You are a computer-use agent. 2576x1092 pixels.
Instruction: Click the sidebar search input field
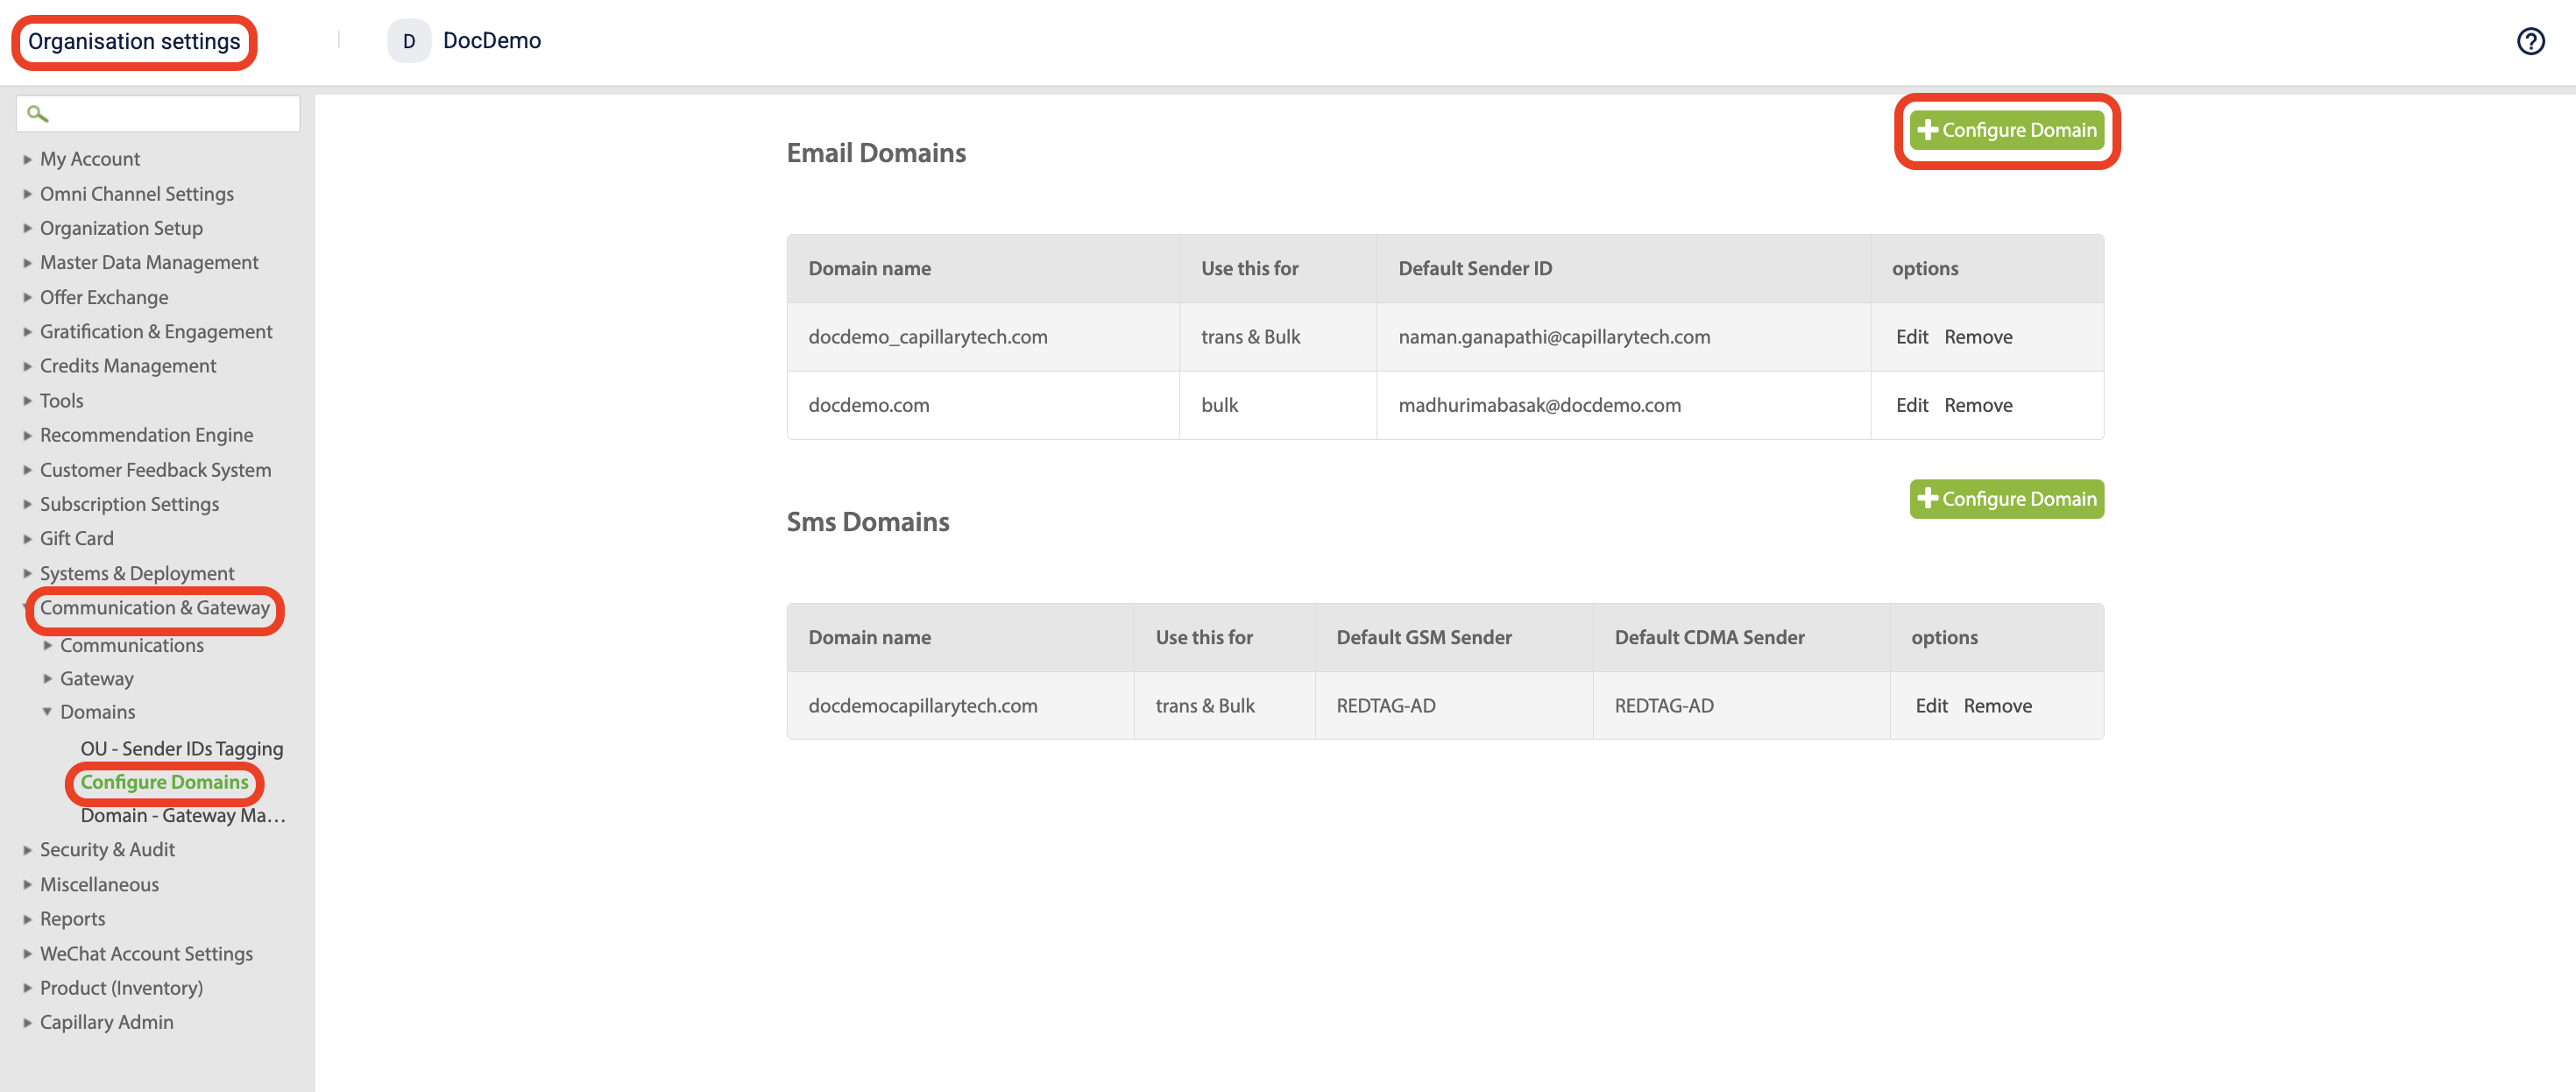[170, 114]
